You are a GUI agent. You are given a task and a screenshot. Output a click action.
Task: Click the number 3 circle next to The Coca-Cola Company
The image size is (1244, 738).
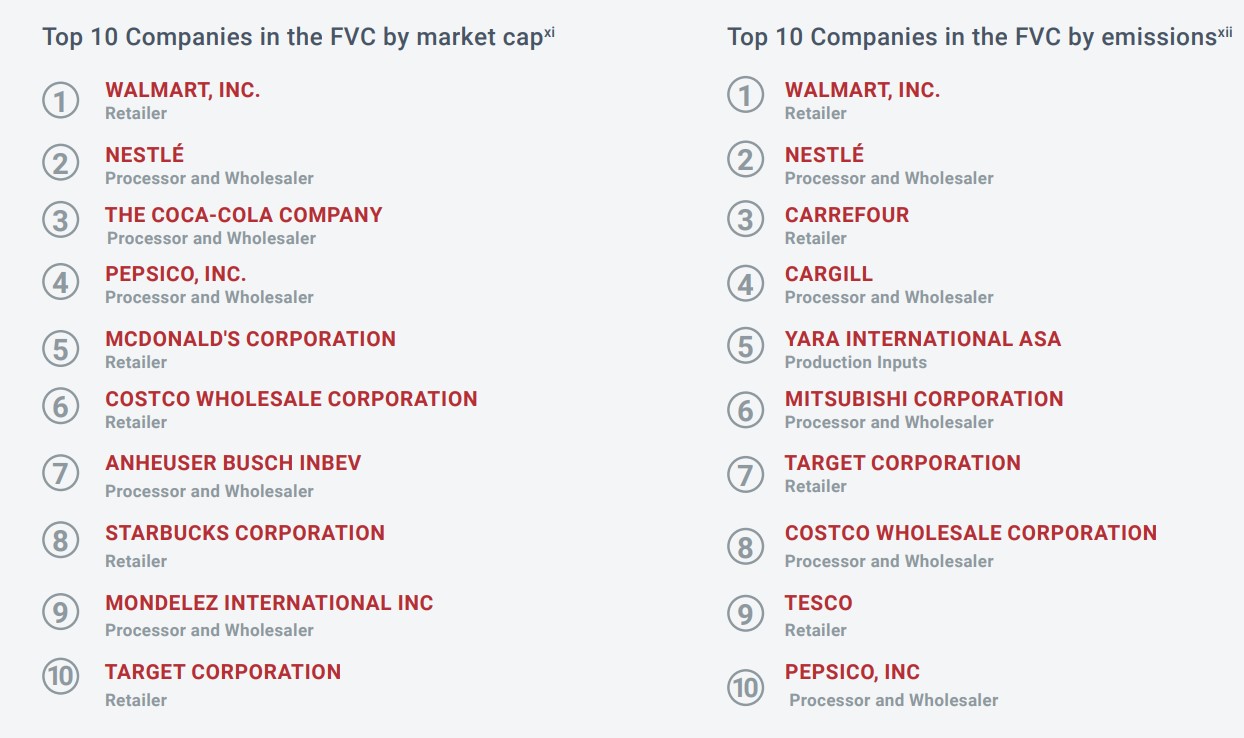[x=60, y=221]
